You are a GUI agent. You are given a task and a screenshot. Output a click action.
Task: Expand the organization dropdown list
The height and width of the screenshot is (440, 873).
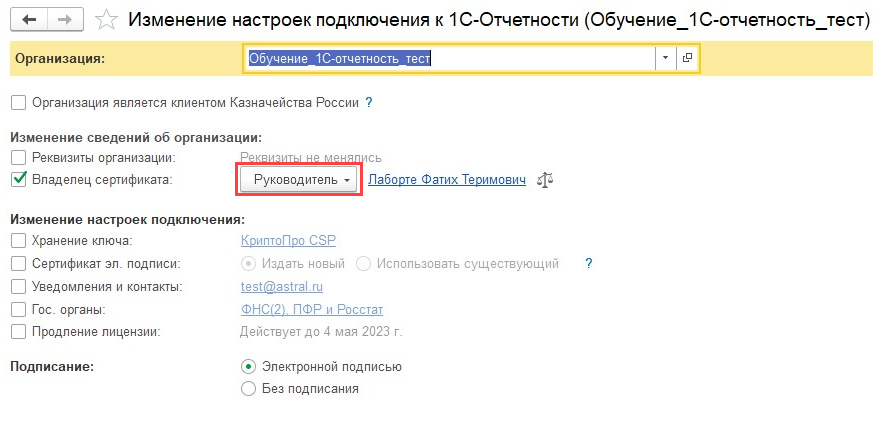pos(666,59)
